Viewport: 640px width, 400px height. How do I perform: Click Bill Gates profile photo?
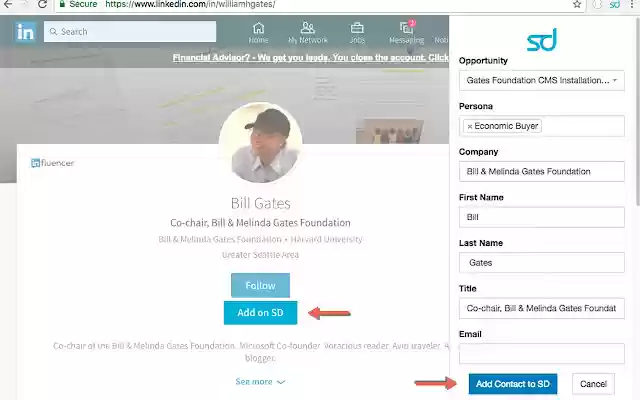coord(260,143)
